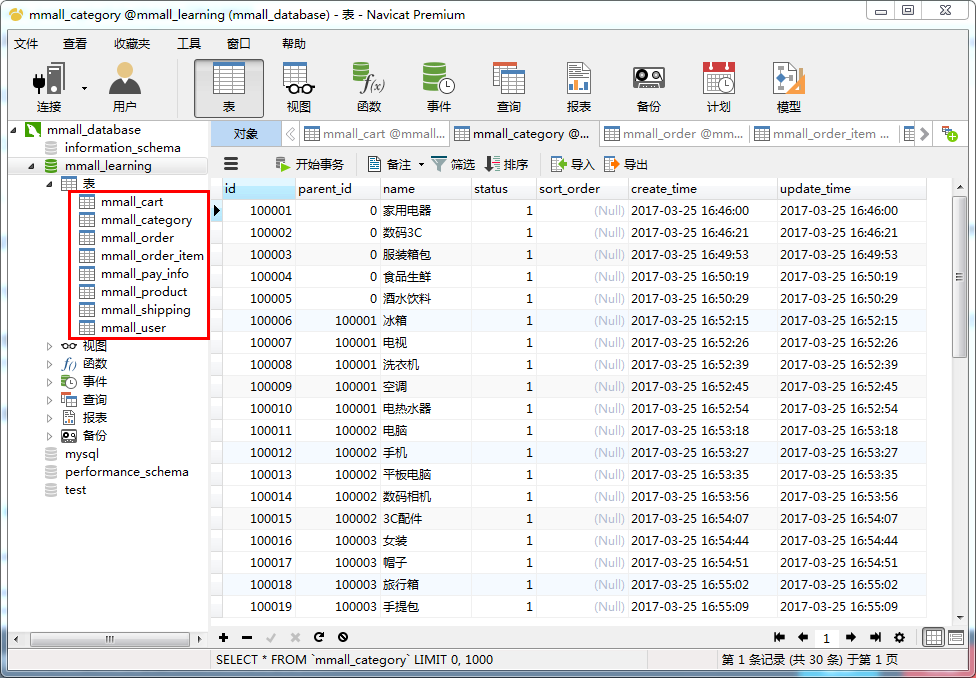976x678 pixels.
Task: Open the 帮助 menu
Action: pyautogui.click(x=294, y=44)
